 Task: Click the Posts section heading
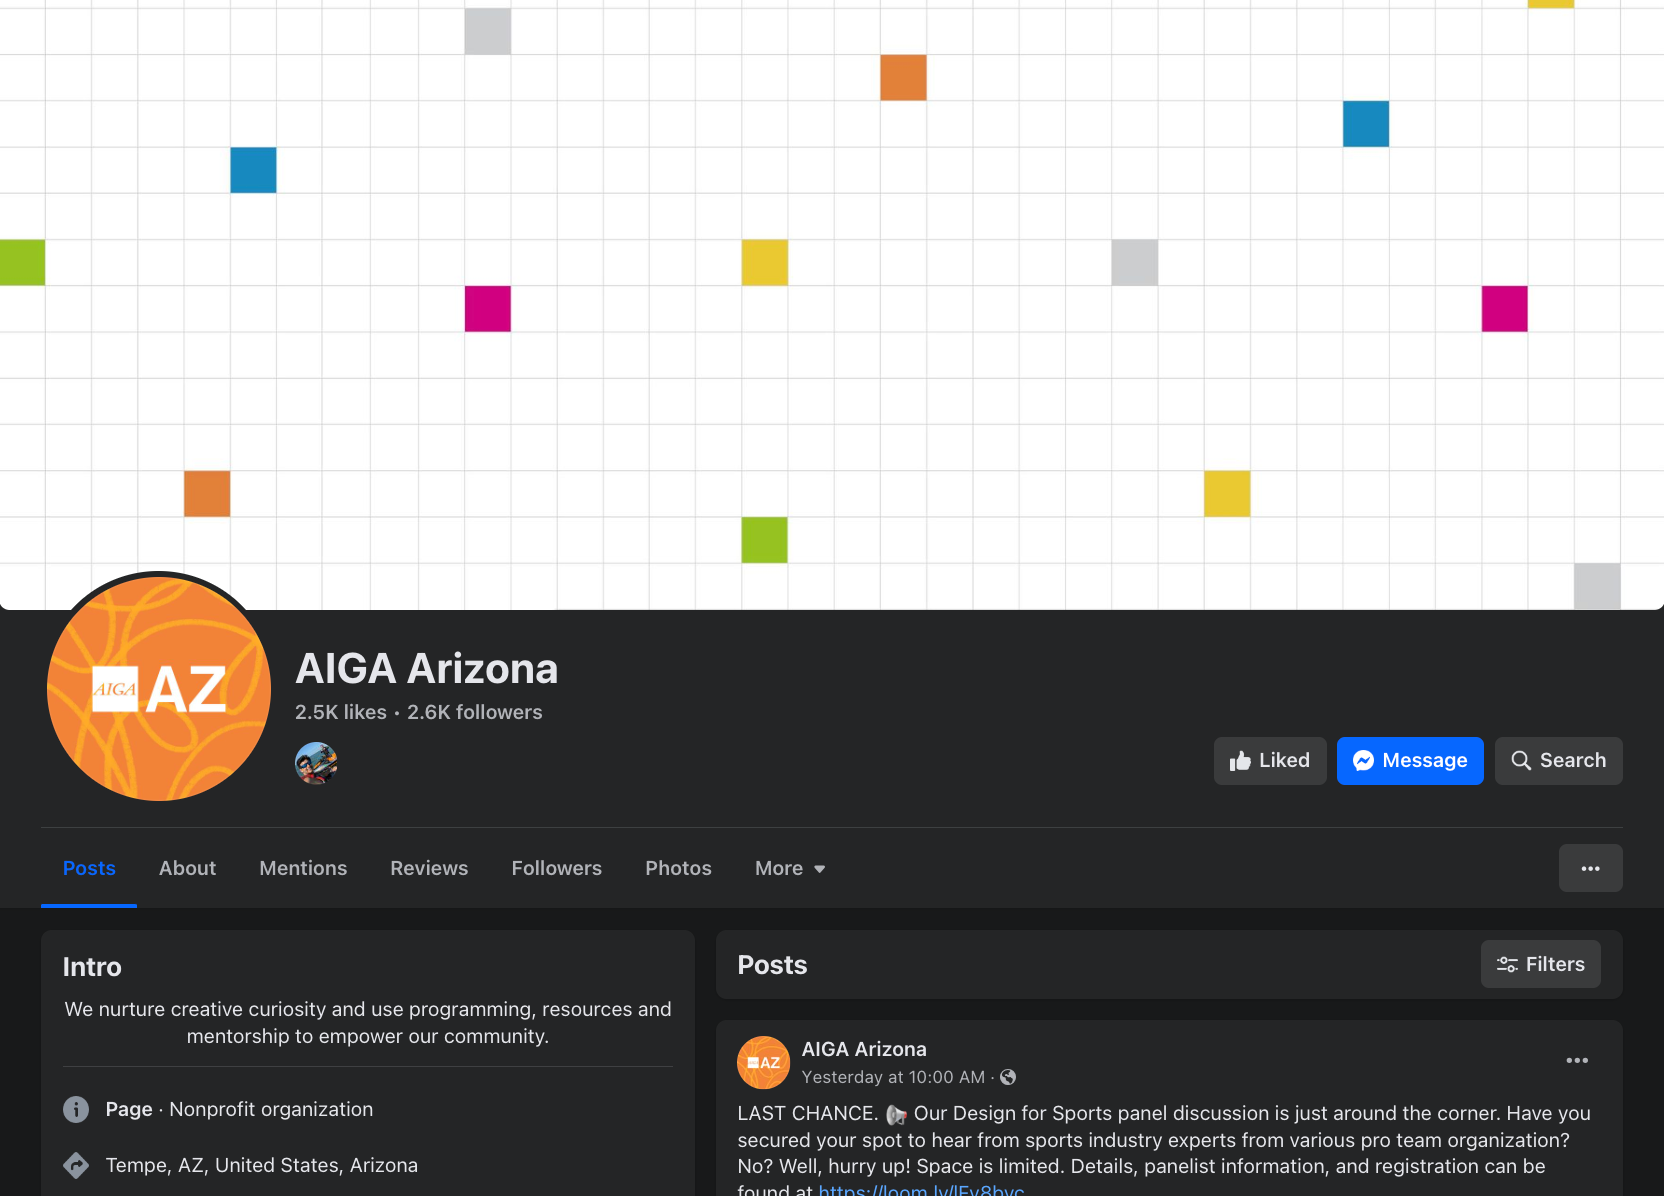[x=772, y=965]
